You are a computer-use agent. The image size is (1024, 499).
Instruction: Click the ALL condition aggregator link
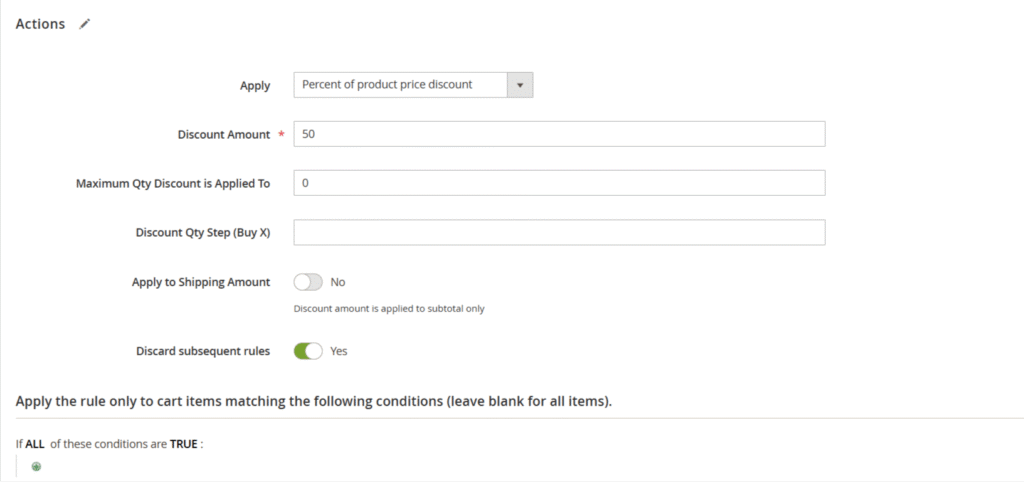click(x=35, y=444)
